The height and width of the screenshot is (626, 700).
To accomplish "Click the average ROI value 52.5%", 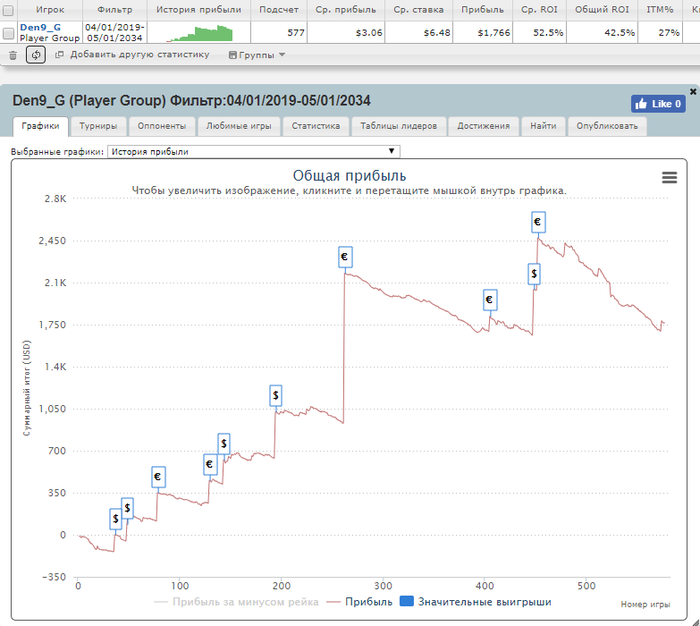I will coord(548,33).
